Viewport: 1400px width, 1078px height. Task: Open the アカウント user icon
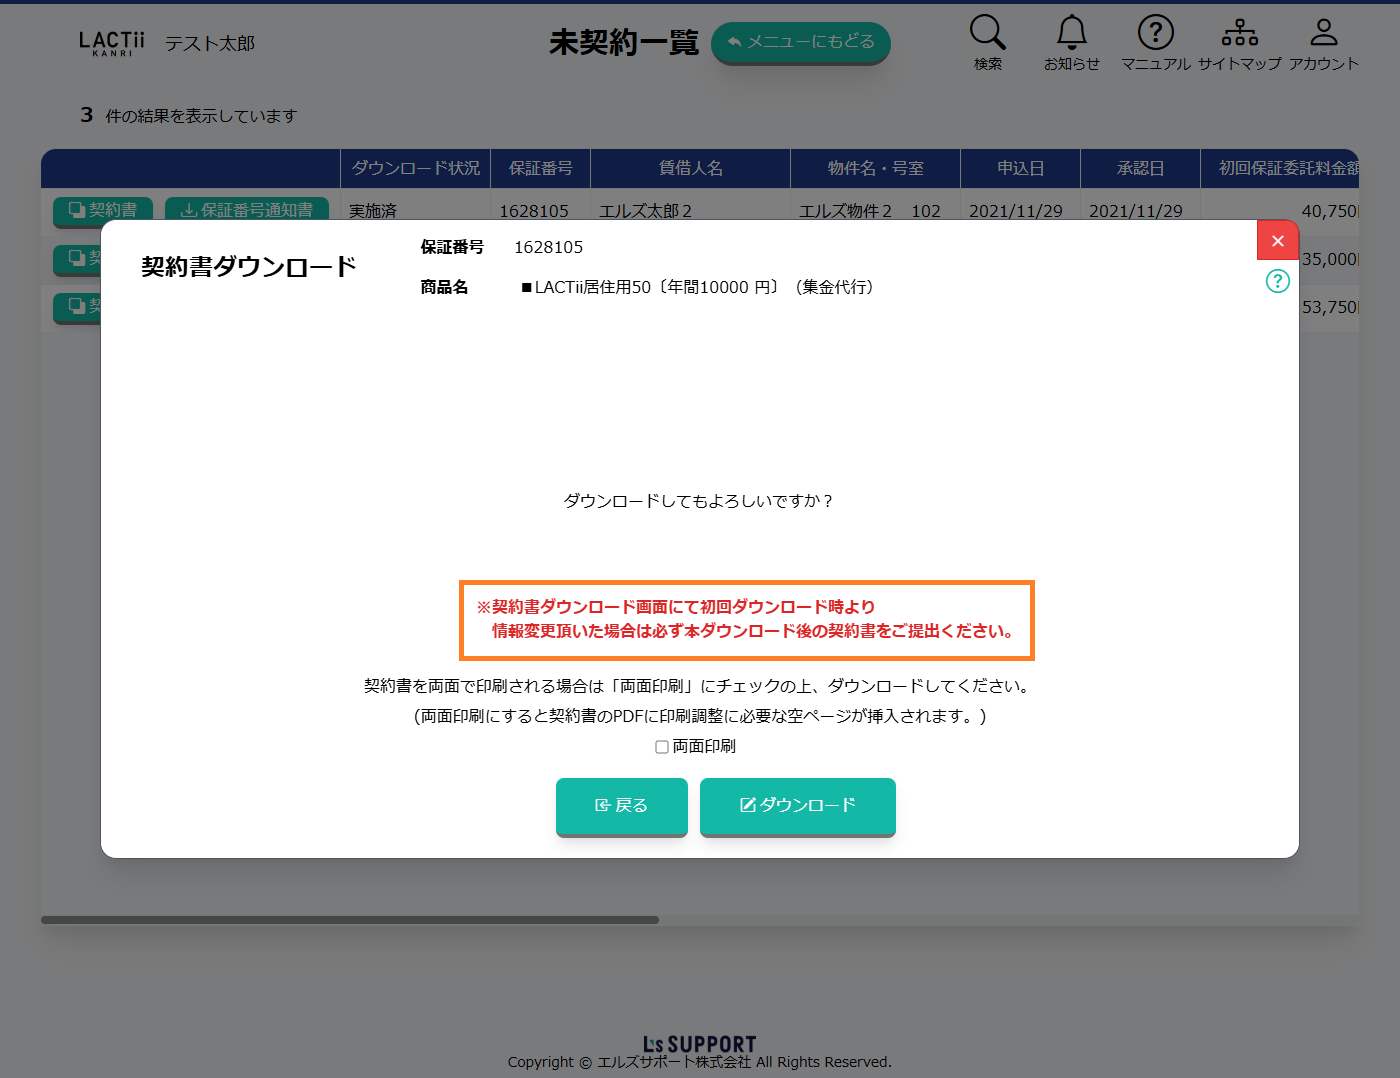click(x=1323, y=33)
